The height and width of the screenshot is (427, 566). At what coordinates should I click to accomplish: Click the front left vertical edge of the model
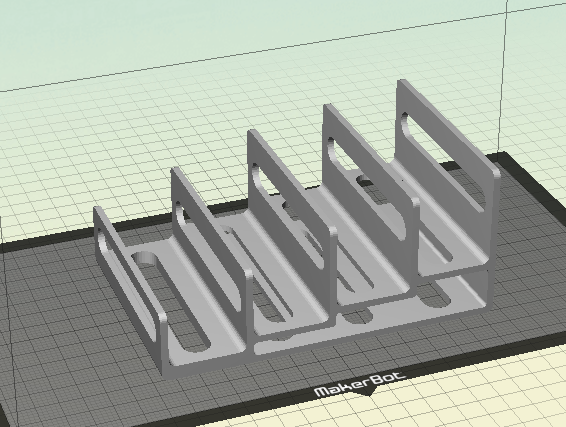point(165,347)
